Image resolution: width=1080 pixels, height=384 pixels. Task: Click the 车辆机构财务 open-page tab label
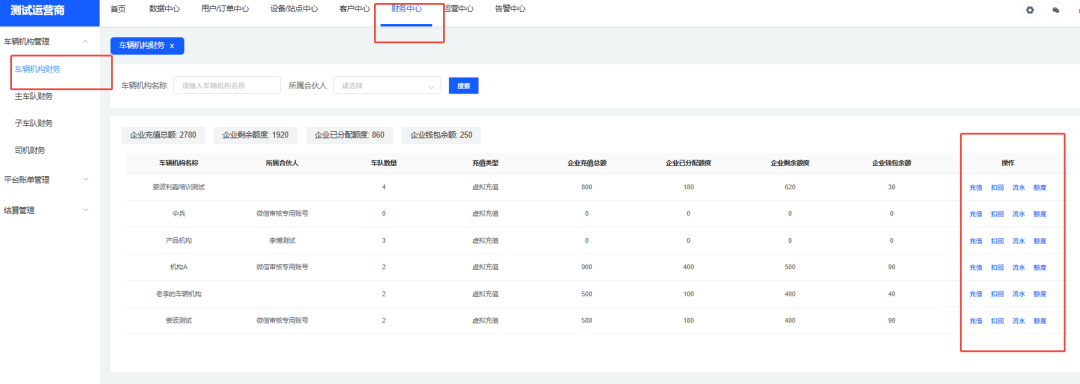tap(142, 45)
